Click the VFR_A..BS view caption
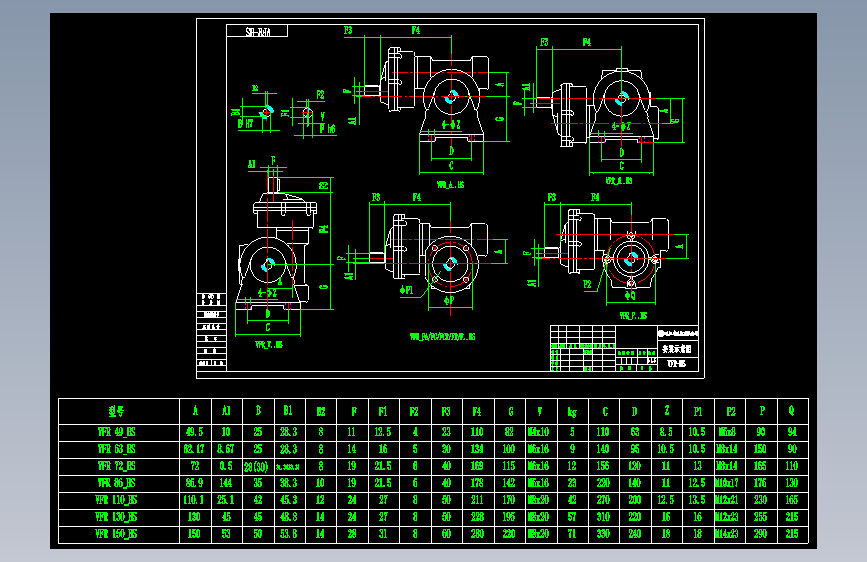The image size is (867, 562). [451, 185]
